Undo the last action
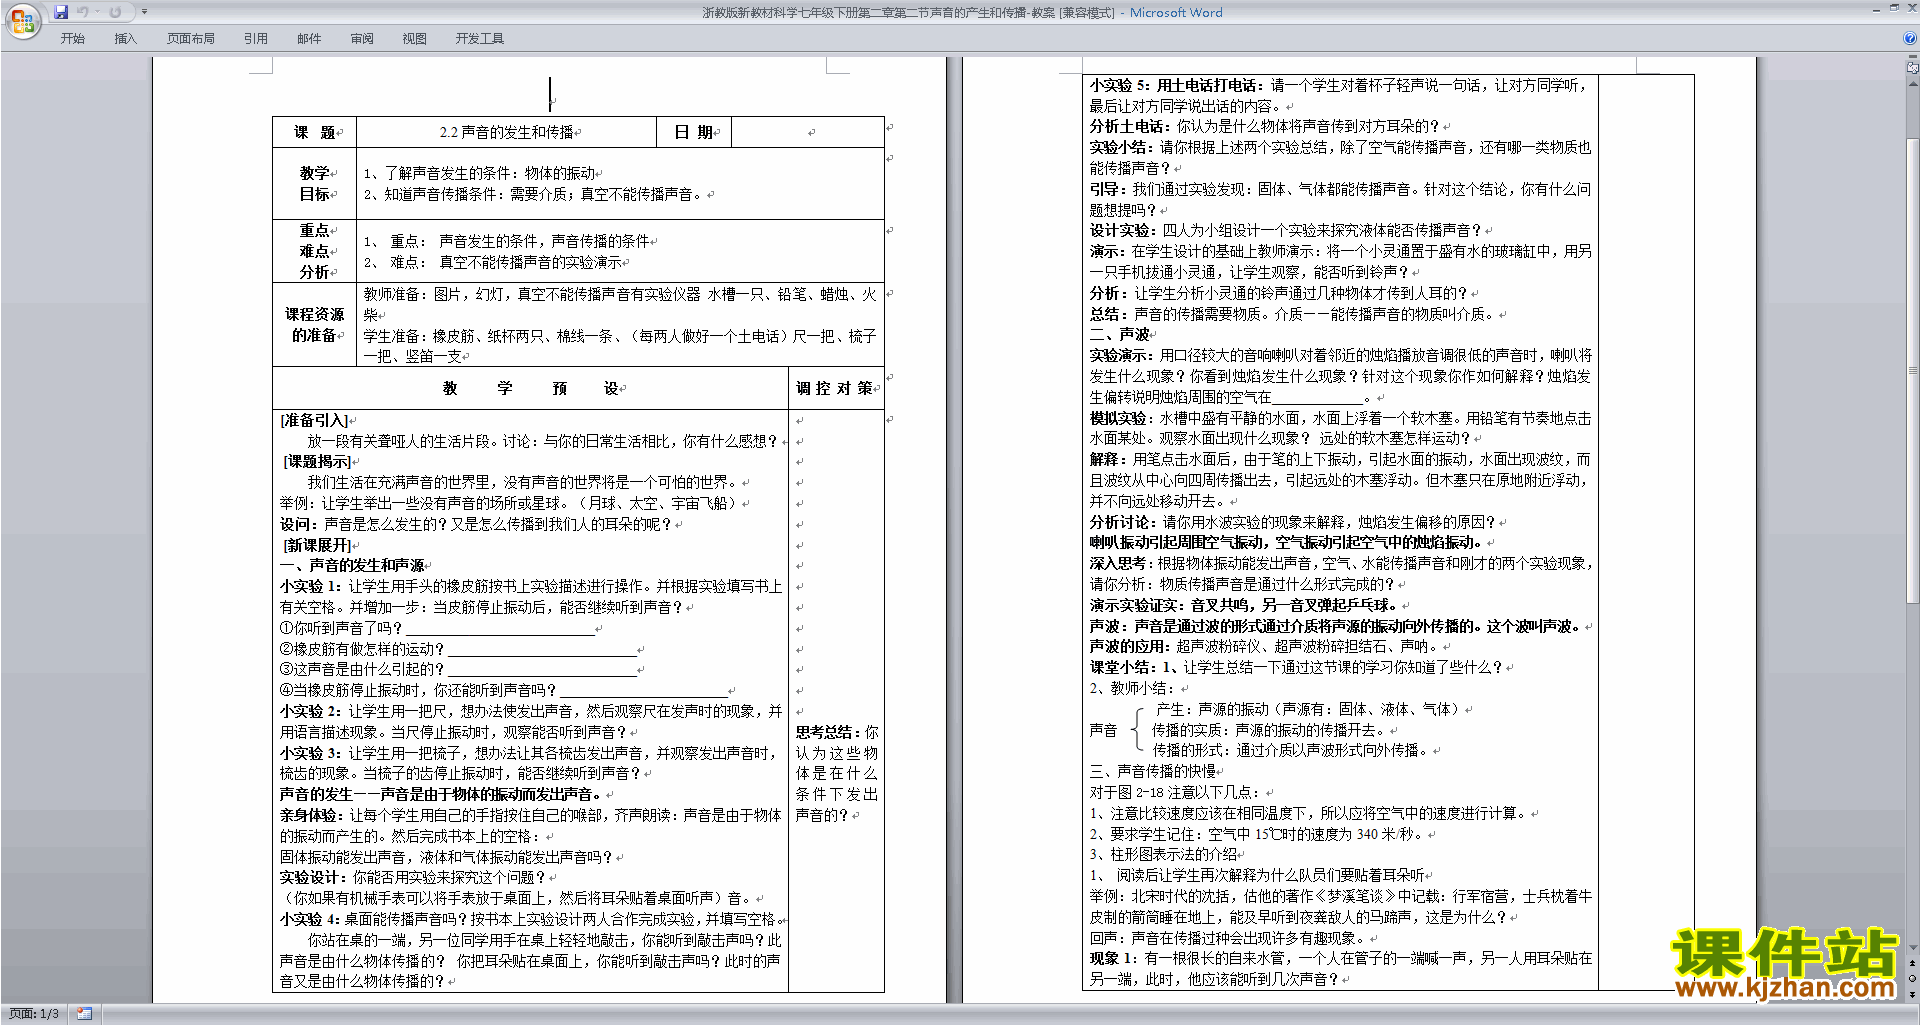1920x1025 pixels. coord(83,12)
